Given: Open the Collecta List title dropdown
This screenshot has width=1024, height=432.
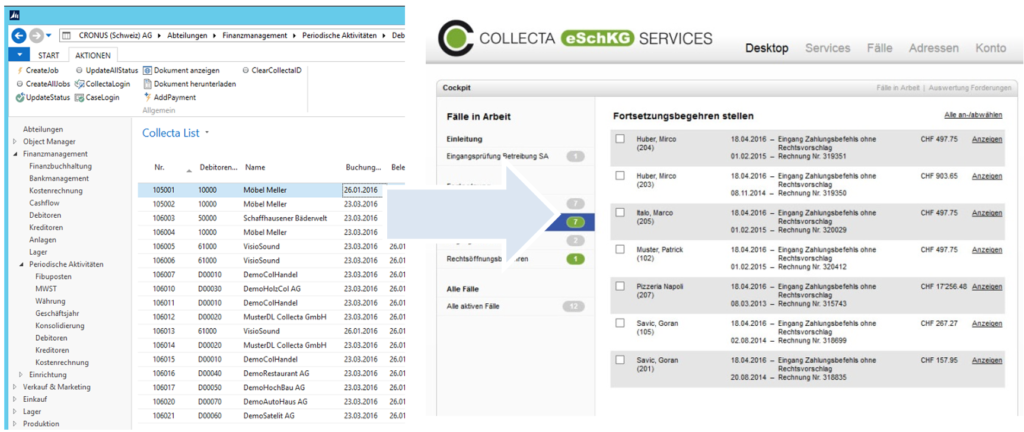Looking at the screenshot, I should tap(207, 133).
